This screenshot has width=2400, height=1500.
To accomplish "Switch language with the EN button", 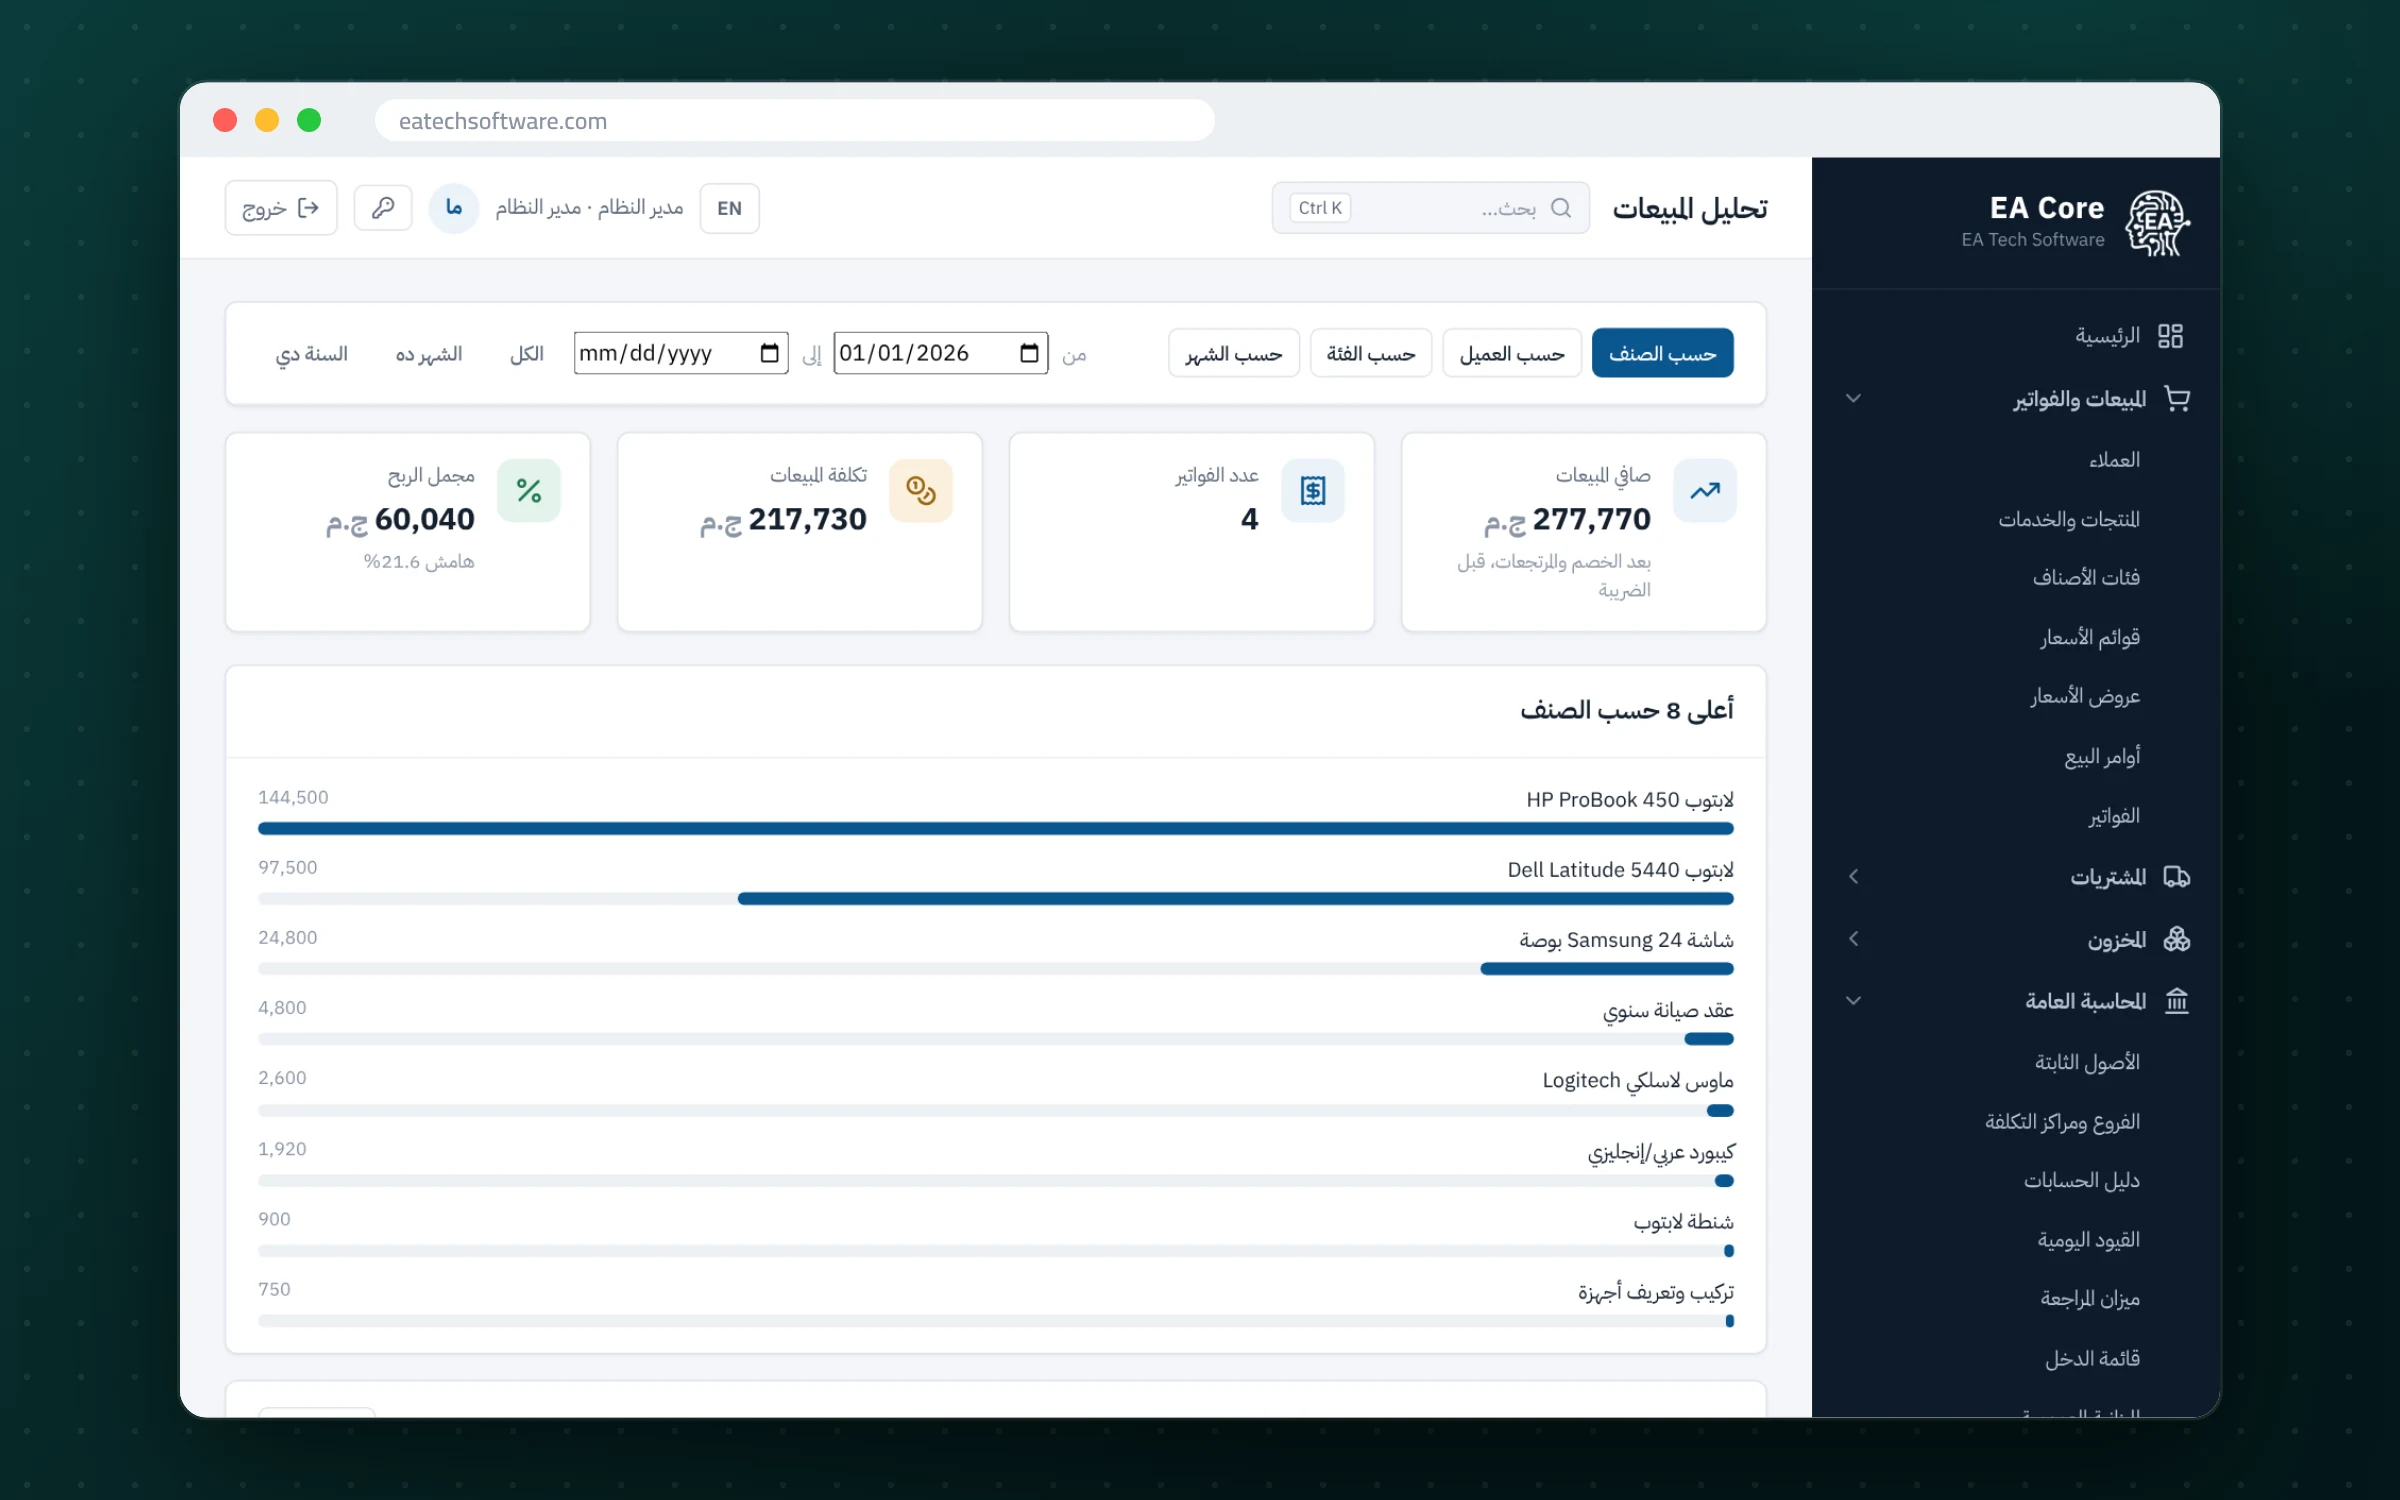I will click(x=729, y=208).
